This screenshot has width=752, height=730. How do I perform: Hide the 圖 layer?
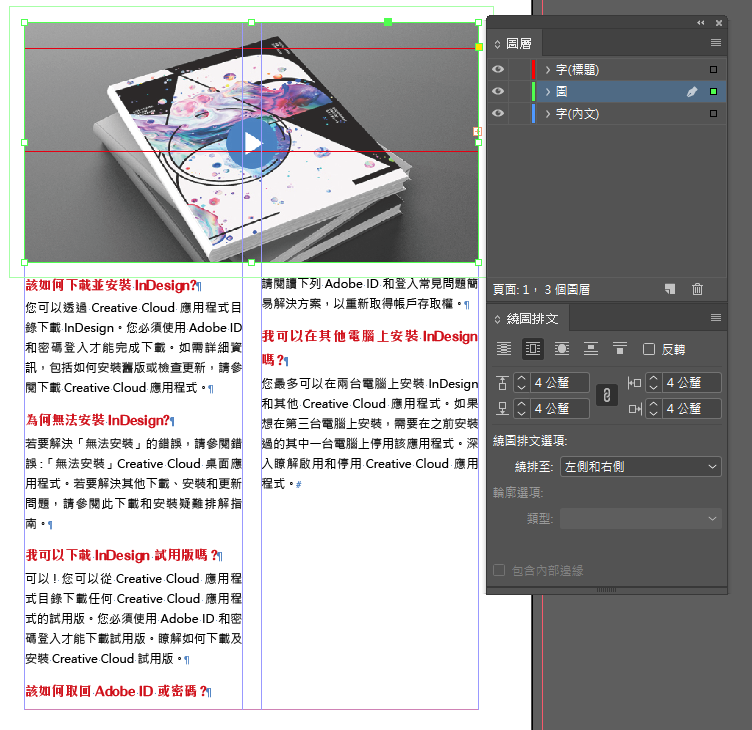pyautogui.click(x=498, y=92)
